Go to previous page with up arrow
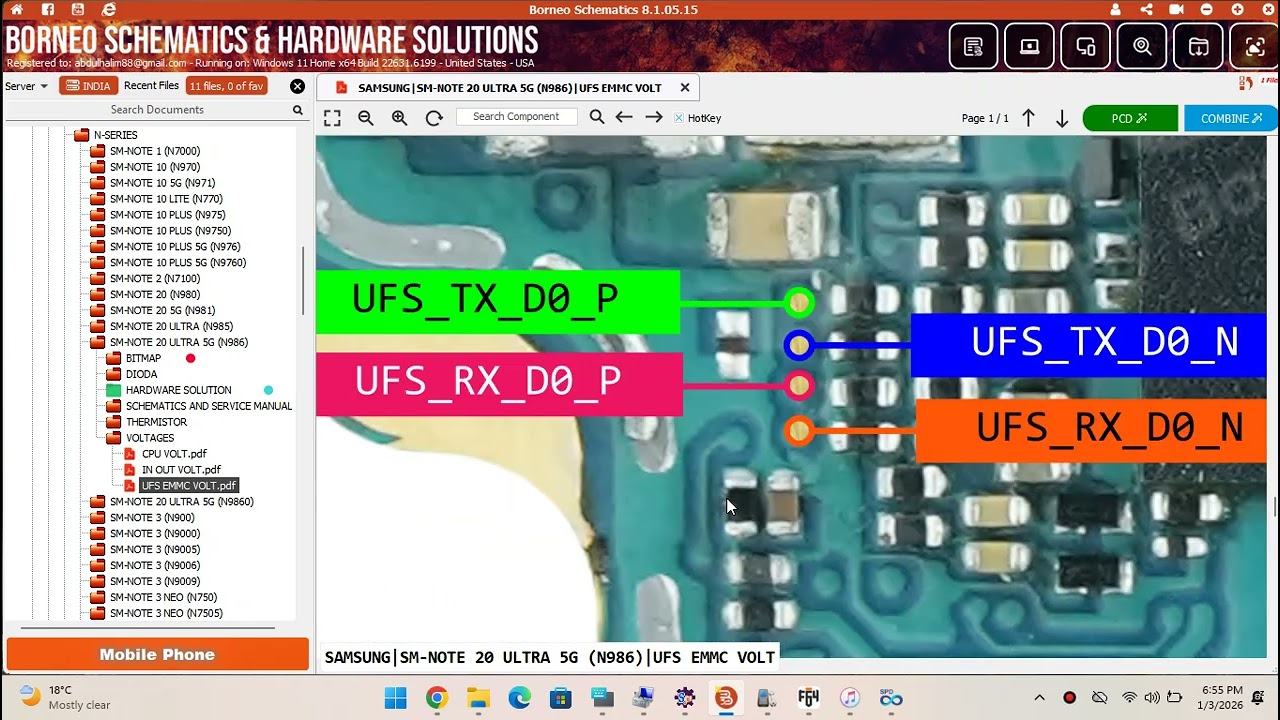 (x=1028, y=118)
